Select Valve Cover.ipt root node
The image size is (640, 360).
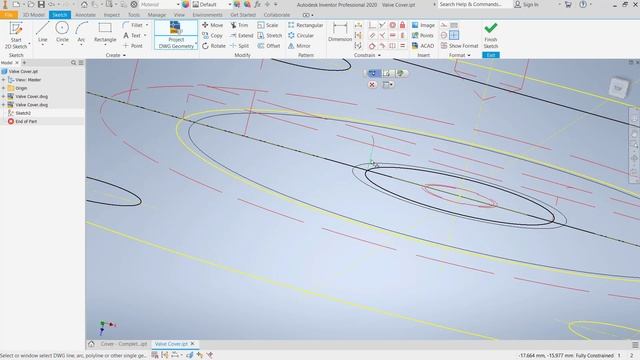pyautogui.click(x=23, y=71)
